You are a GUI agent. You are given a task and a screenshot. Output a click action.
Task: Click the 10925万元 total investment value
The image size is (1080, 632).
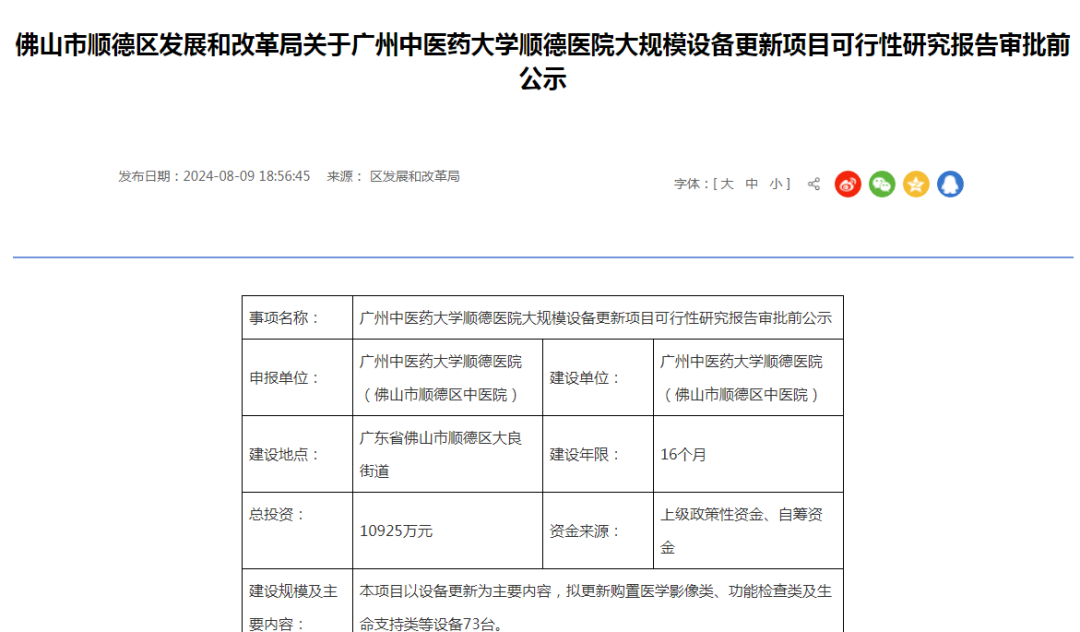tap(396, 531)
